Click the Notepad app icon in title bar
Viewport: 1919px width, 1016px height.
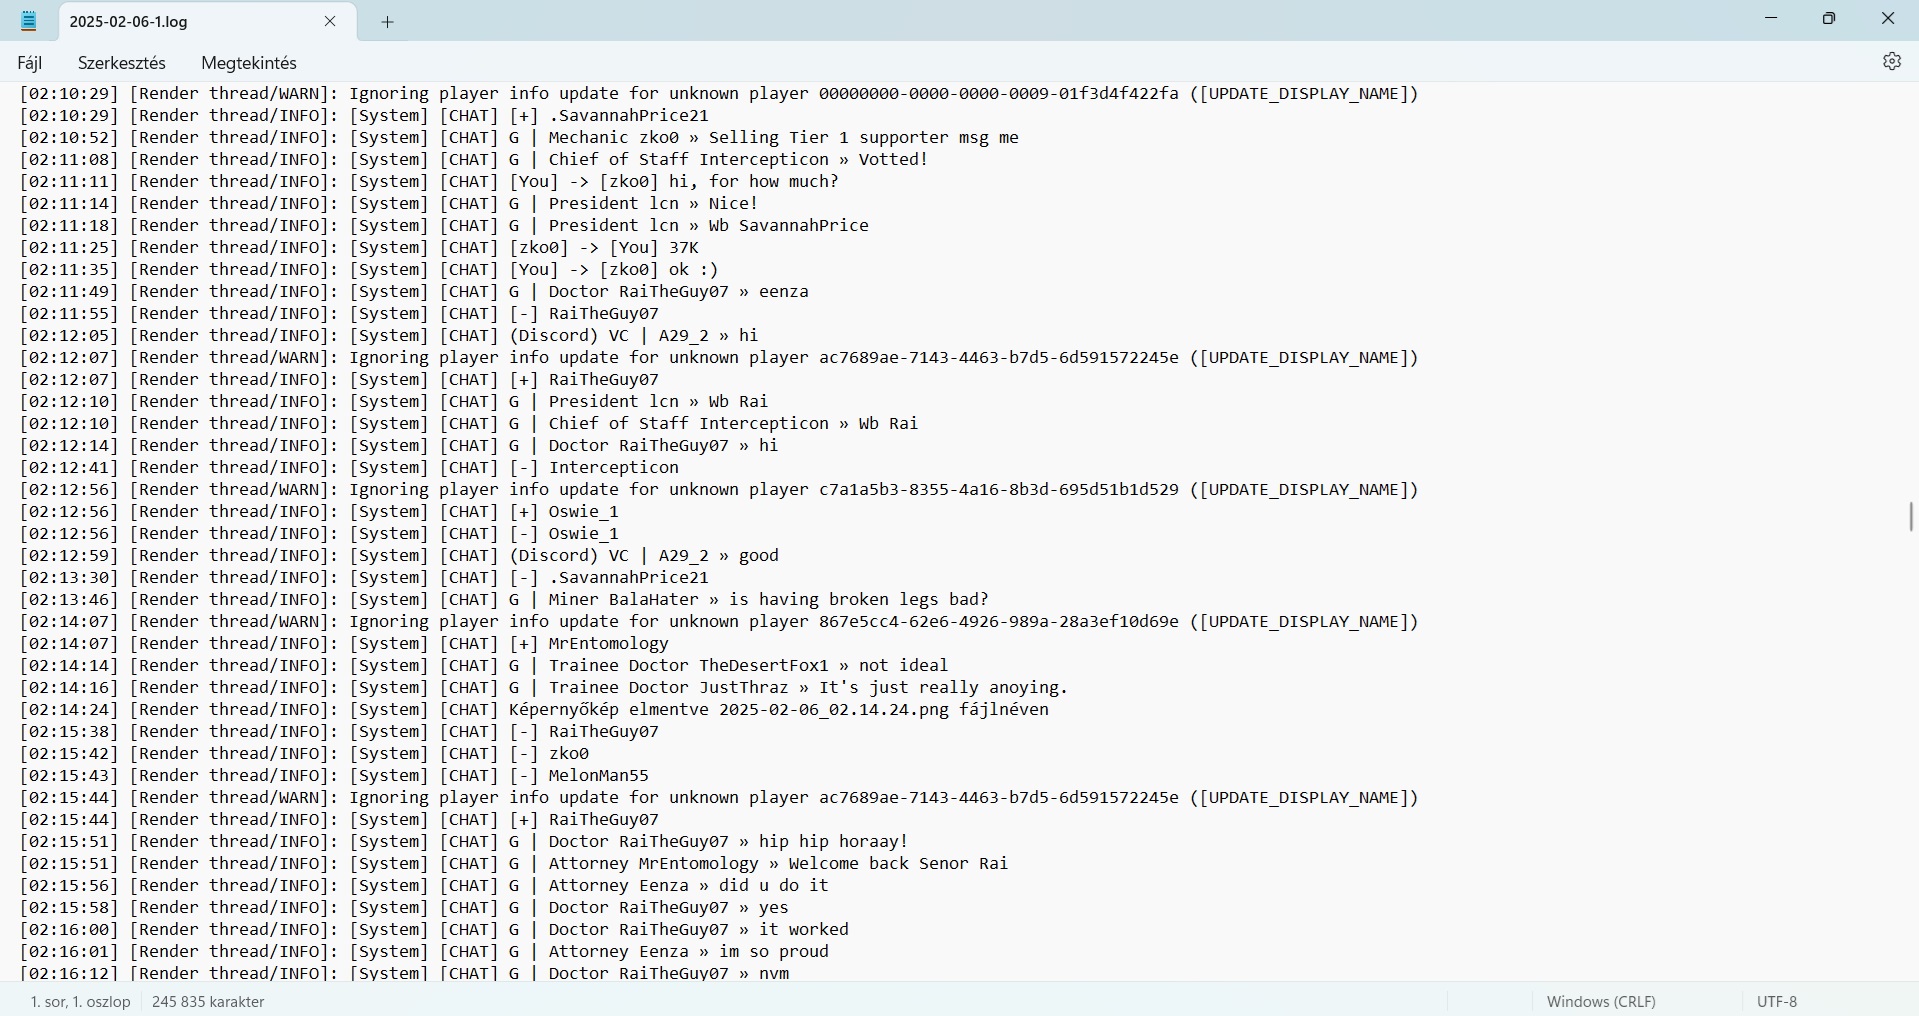[x=29, y=21]
